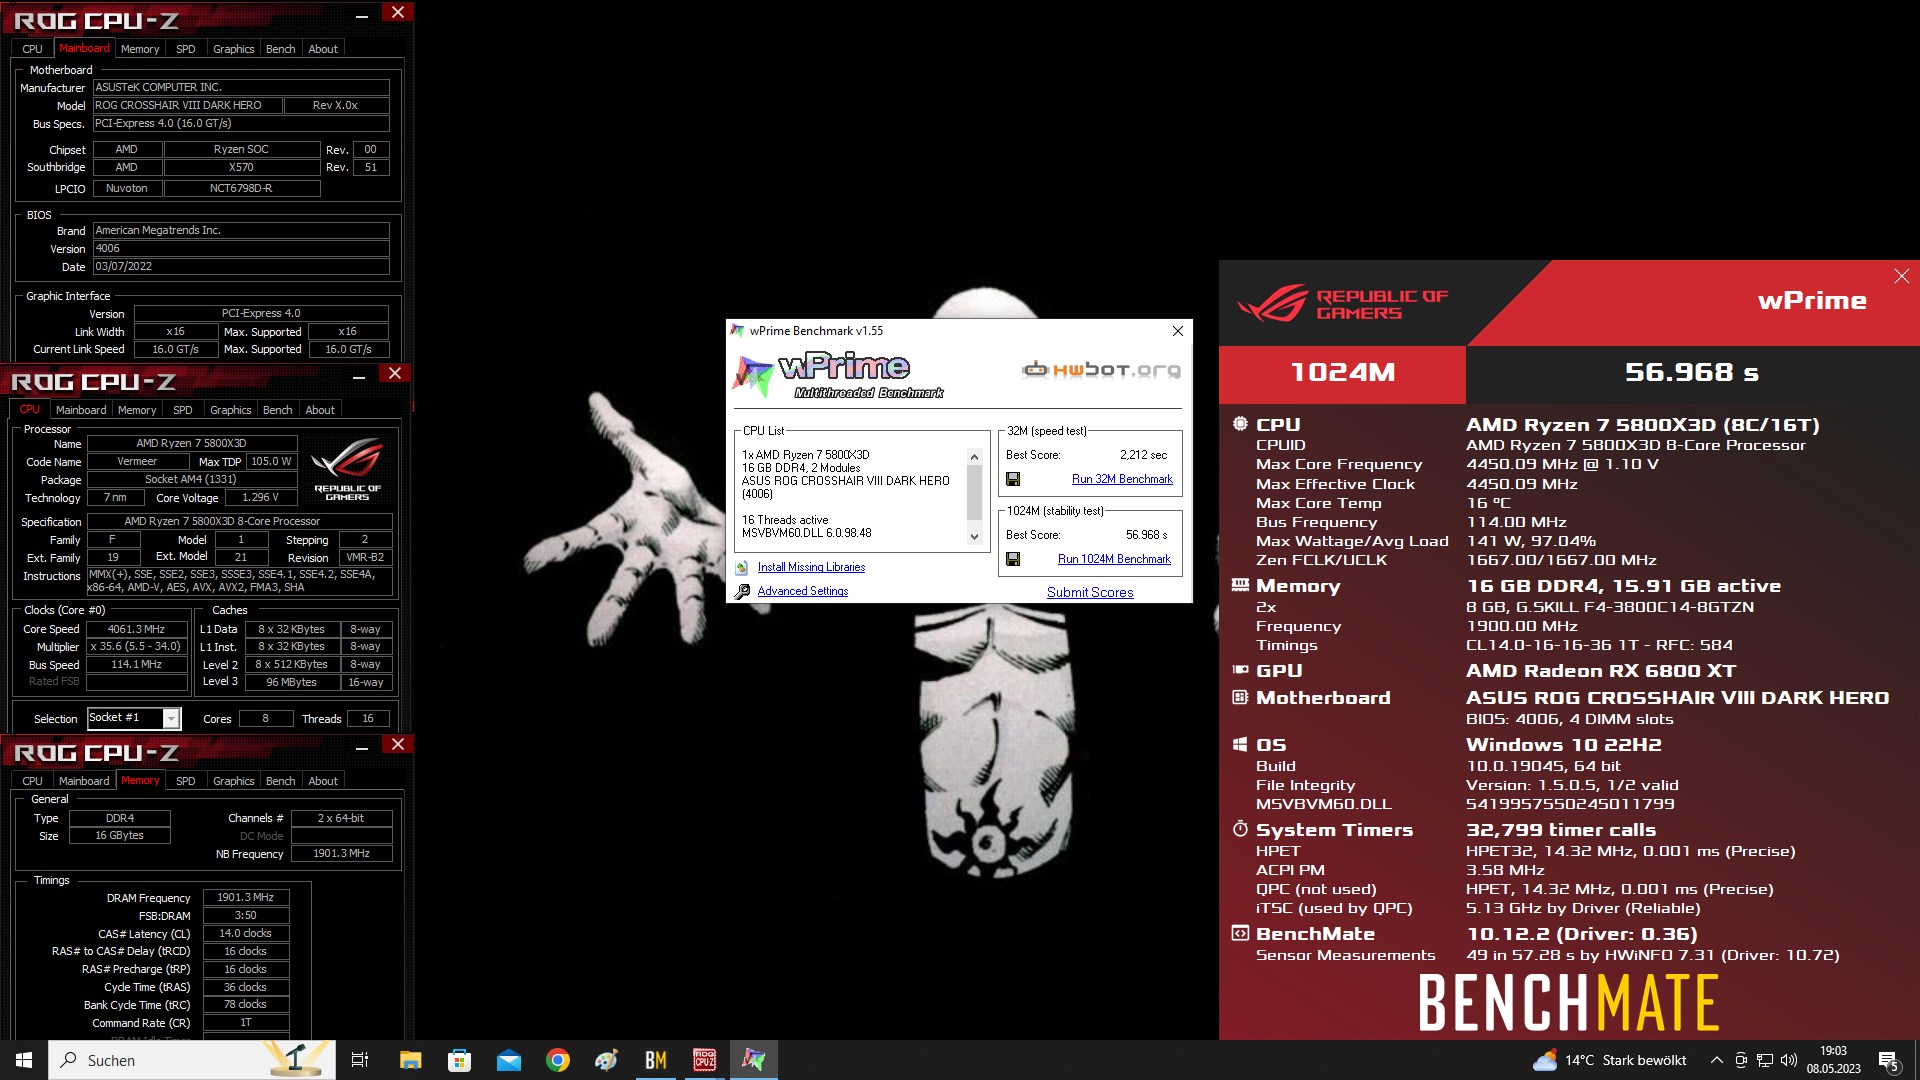Viewport: 1920px width, 1080px height.
Task: Click the ROG CPU-Z taskbar icon
Action: 705,1060
